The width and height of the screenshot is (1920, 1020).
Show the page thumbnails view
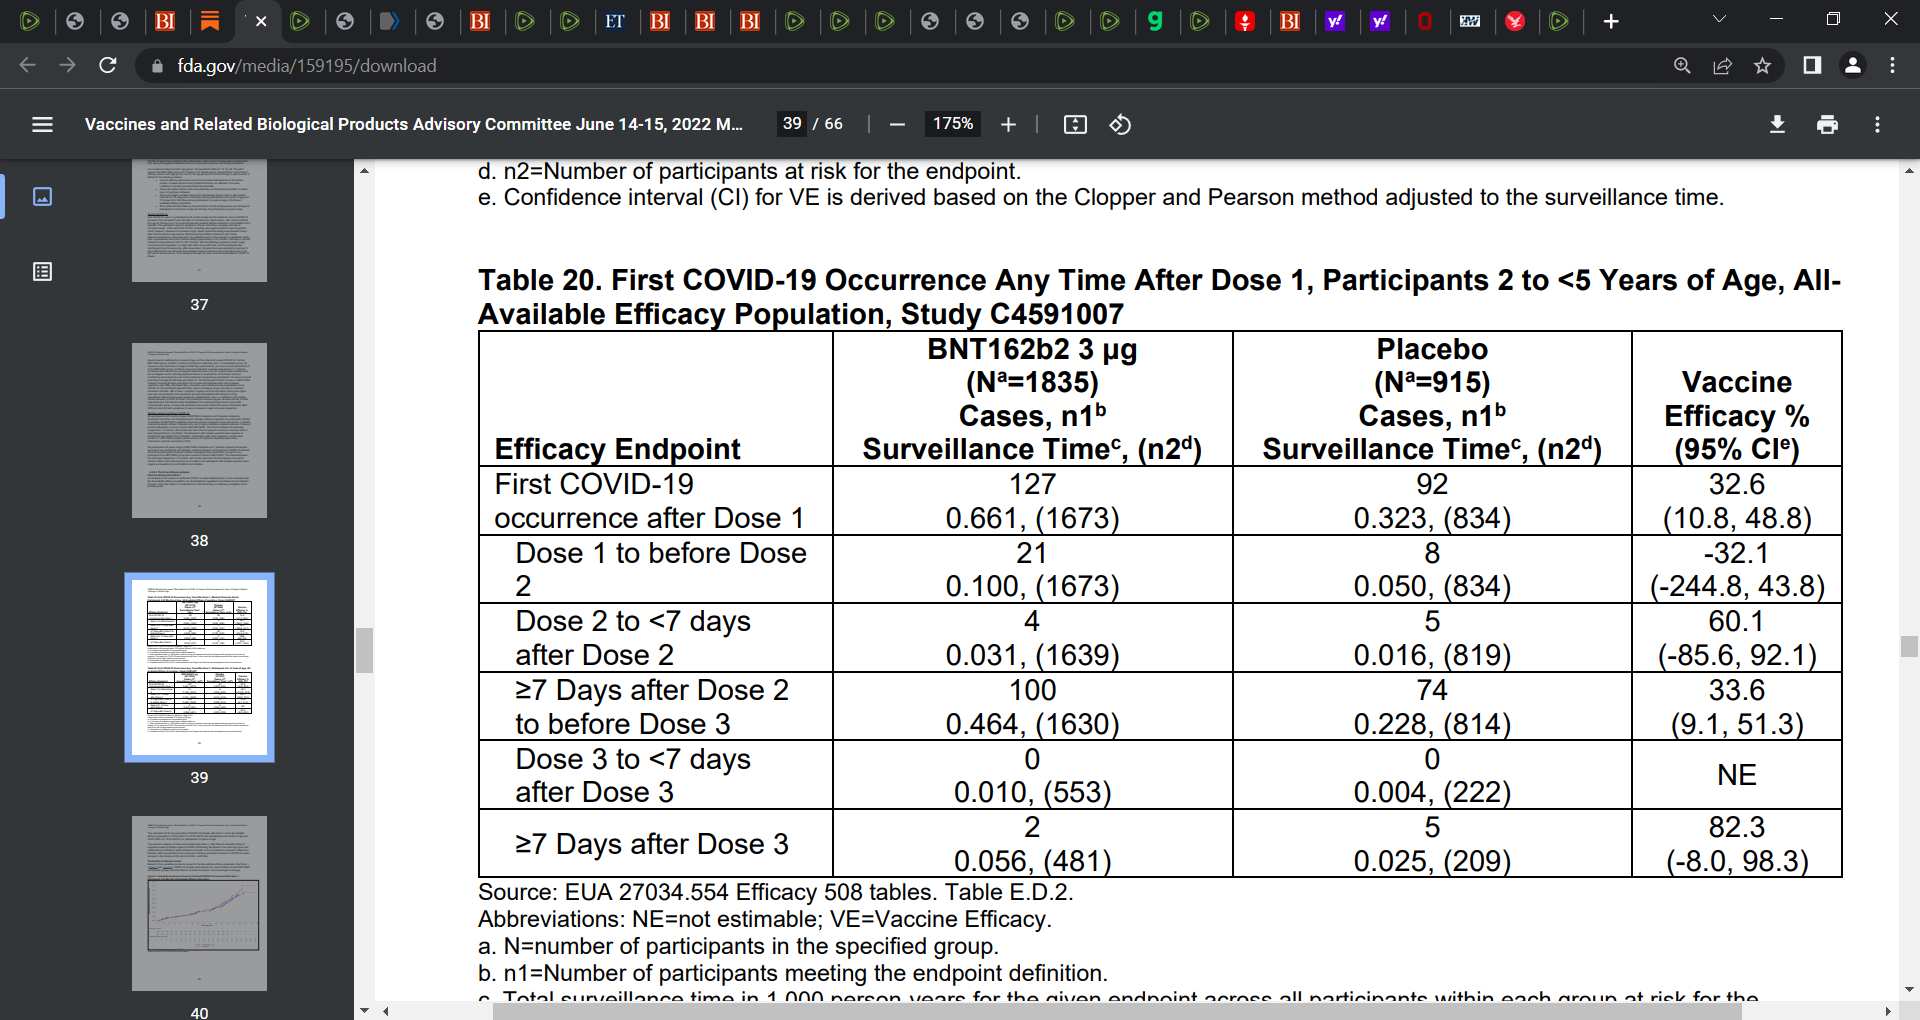point(42,196)
